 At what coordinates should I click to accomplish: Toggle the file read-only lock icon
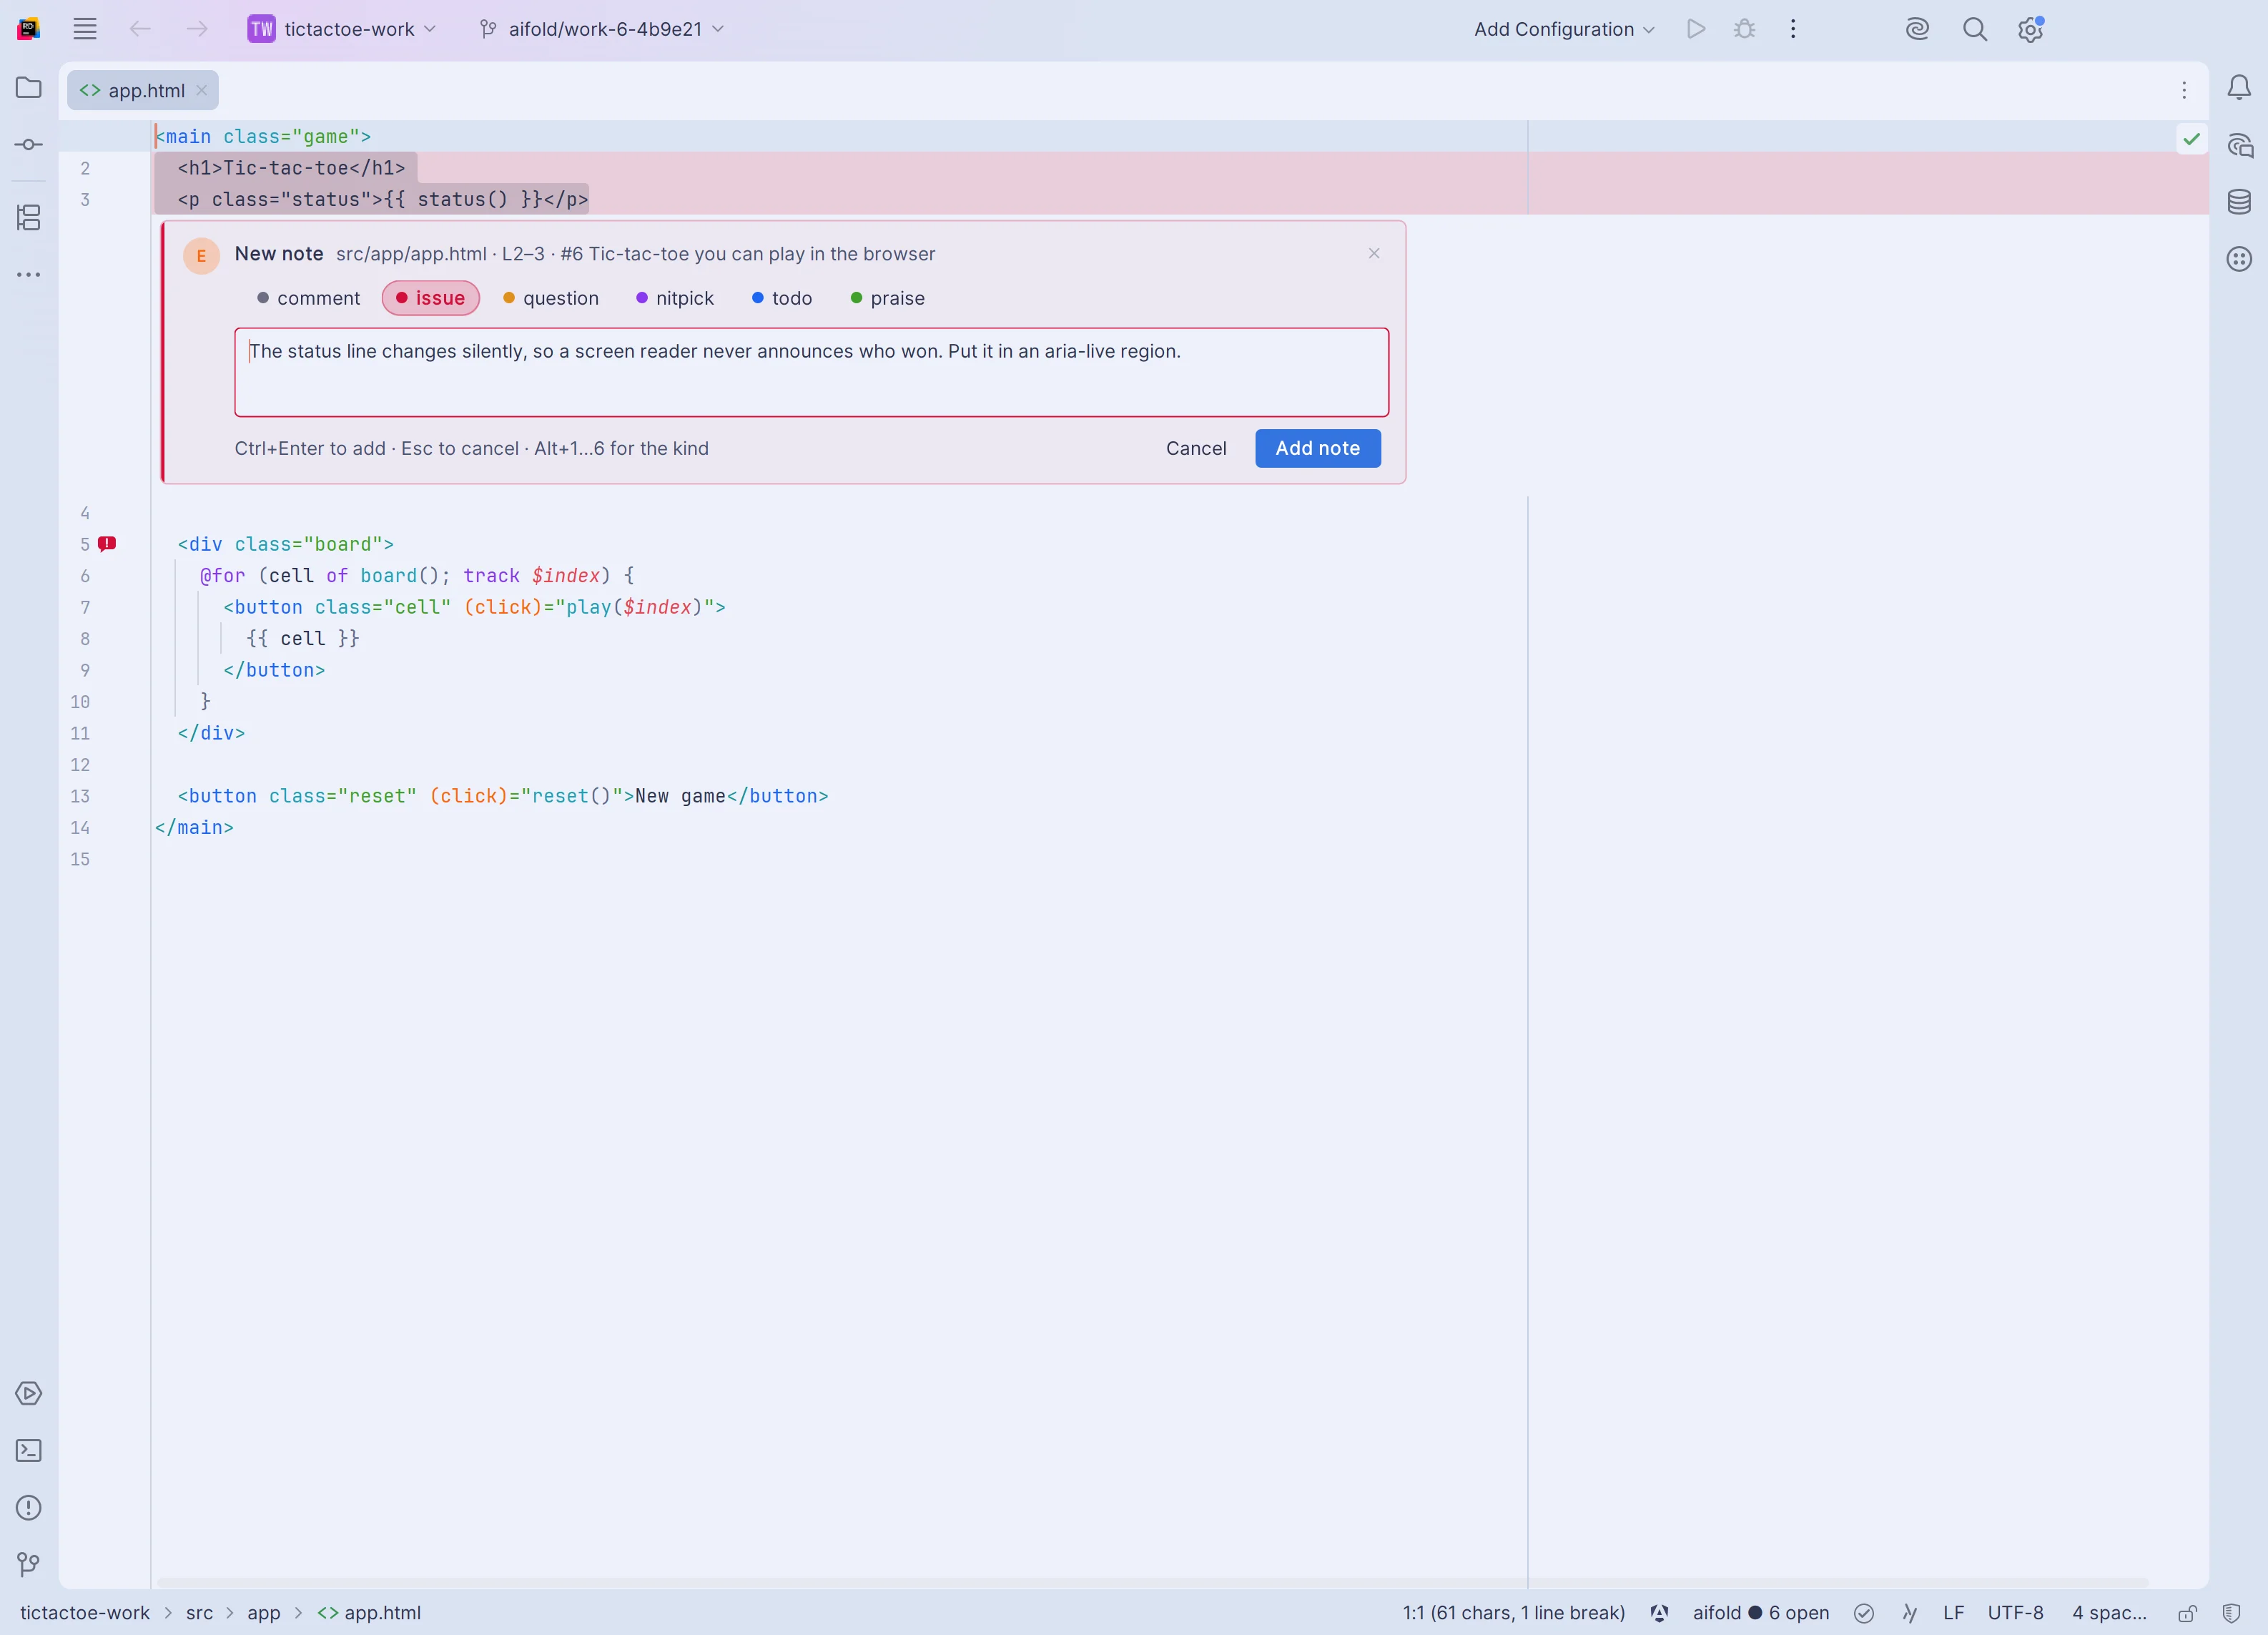coord(2188,1612)
